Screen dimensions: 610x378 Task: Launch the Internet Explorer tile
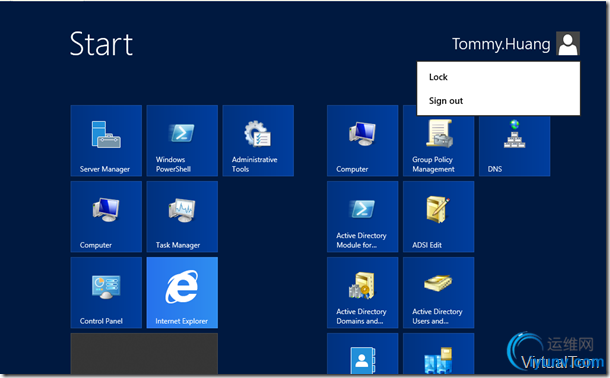click(182, 292)
